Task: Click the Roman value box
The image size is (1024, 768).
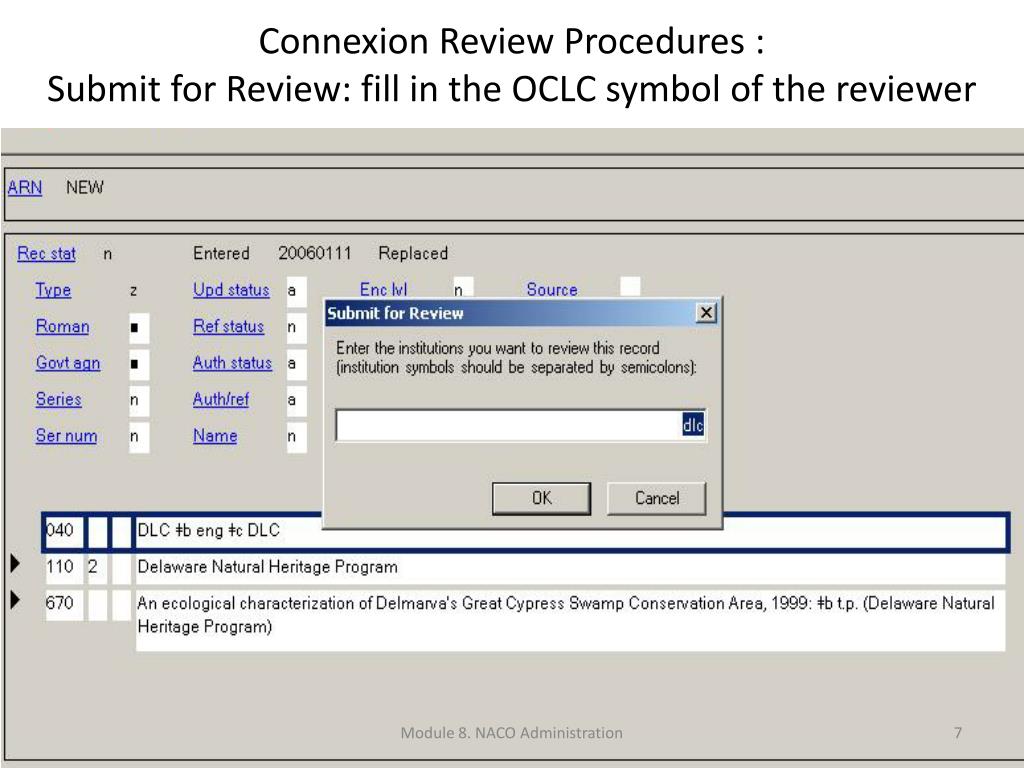Action: (139, 327)
